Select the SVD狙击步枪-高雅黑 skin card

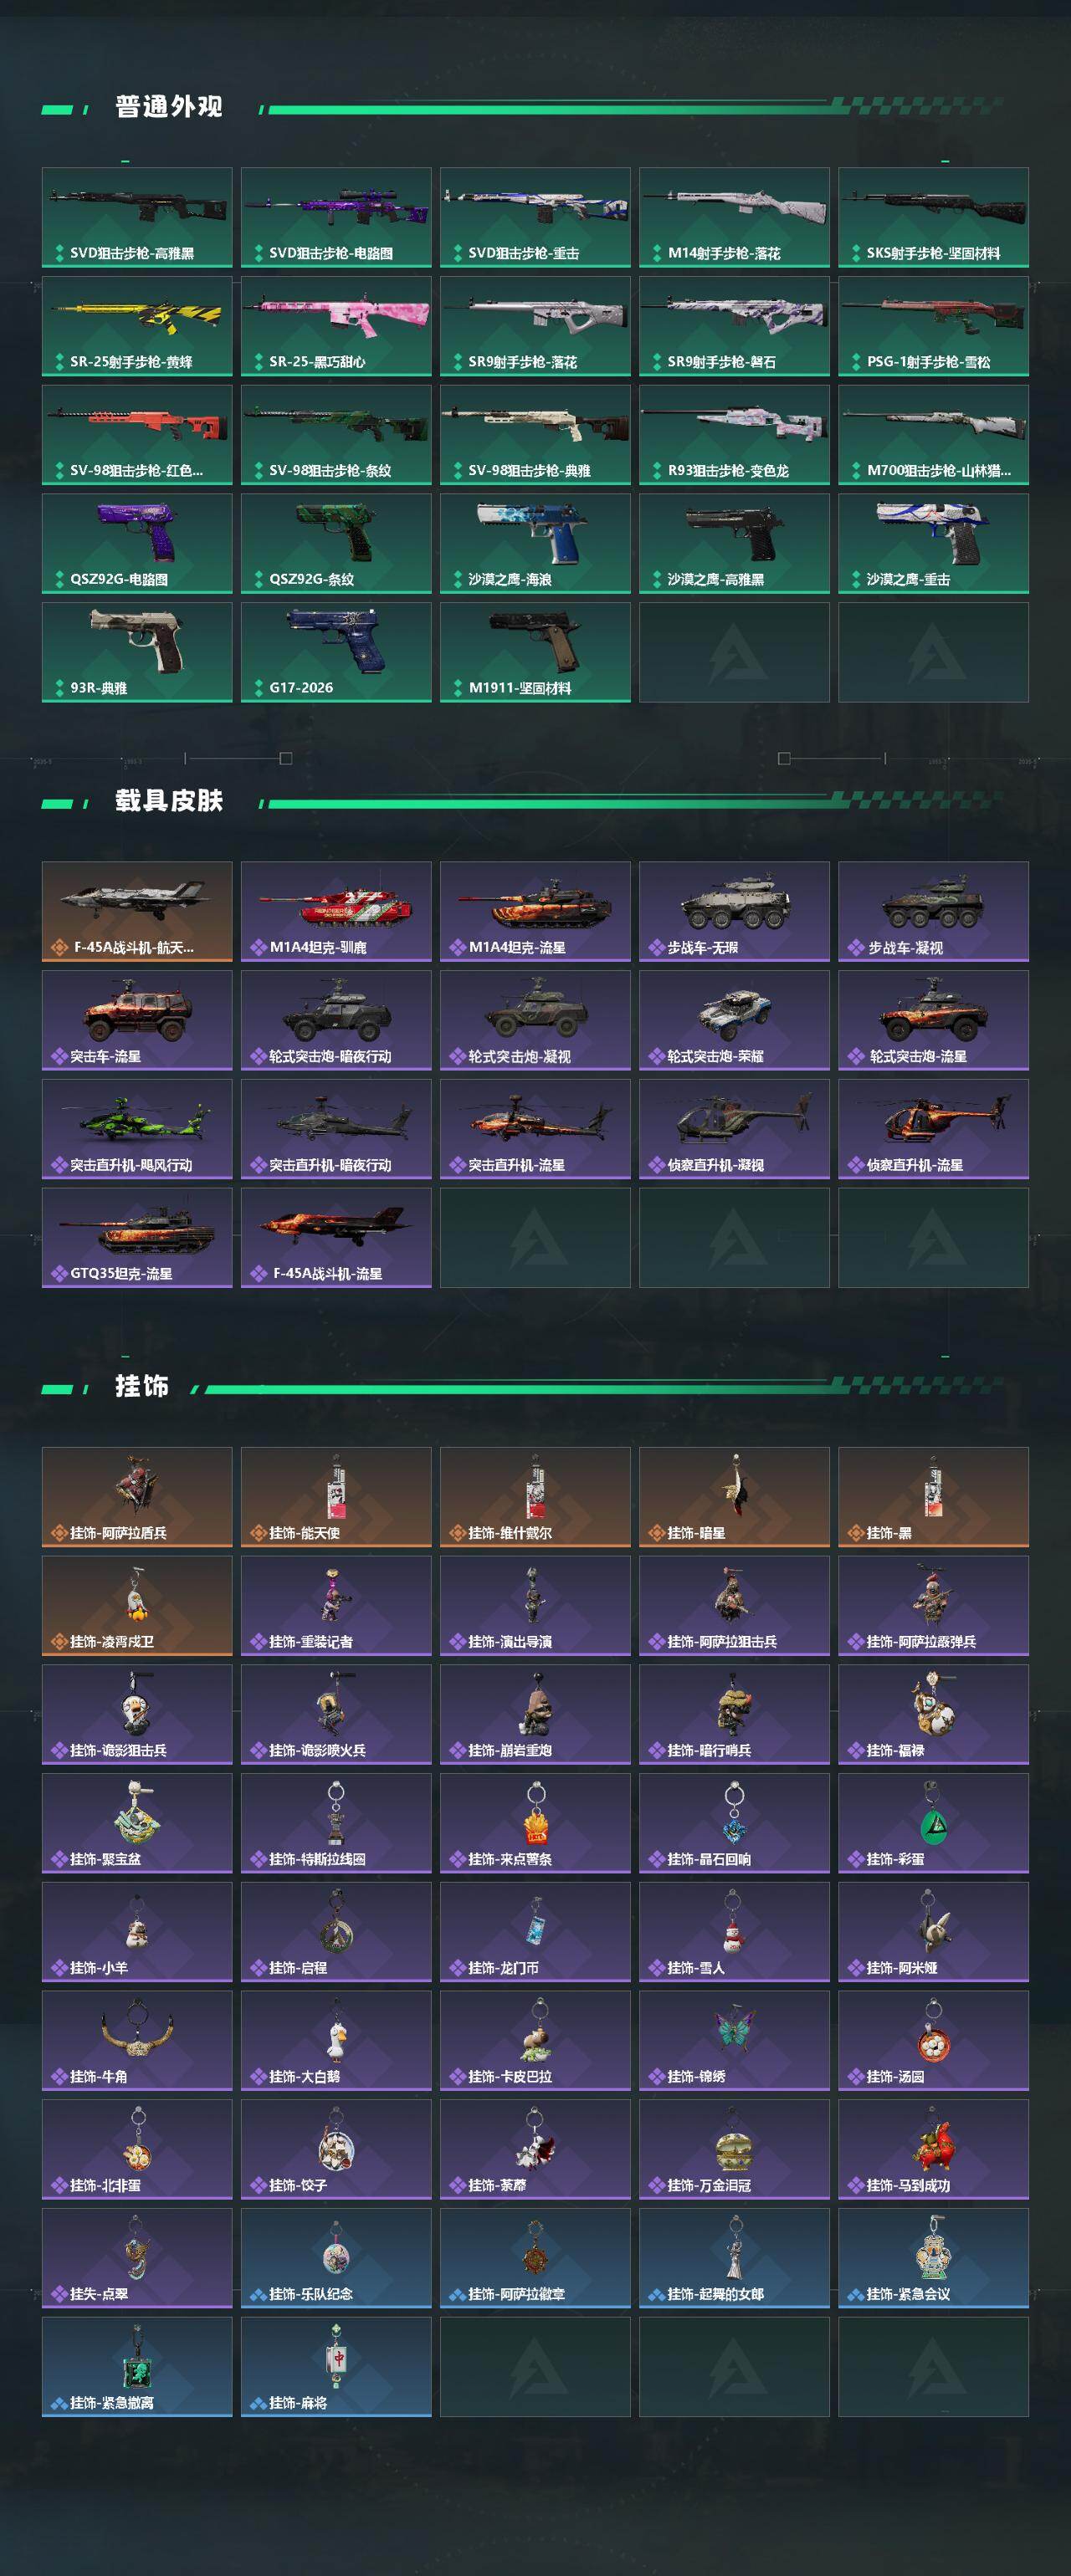coord(137,217)
